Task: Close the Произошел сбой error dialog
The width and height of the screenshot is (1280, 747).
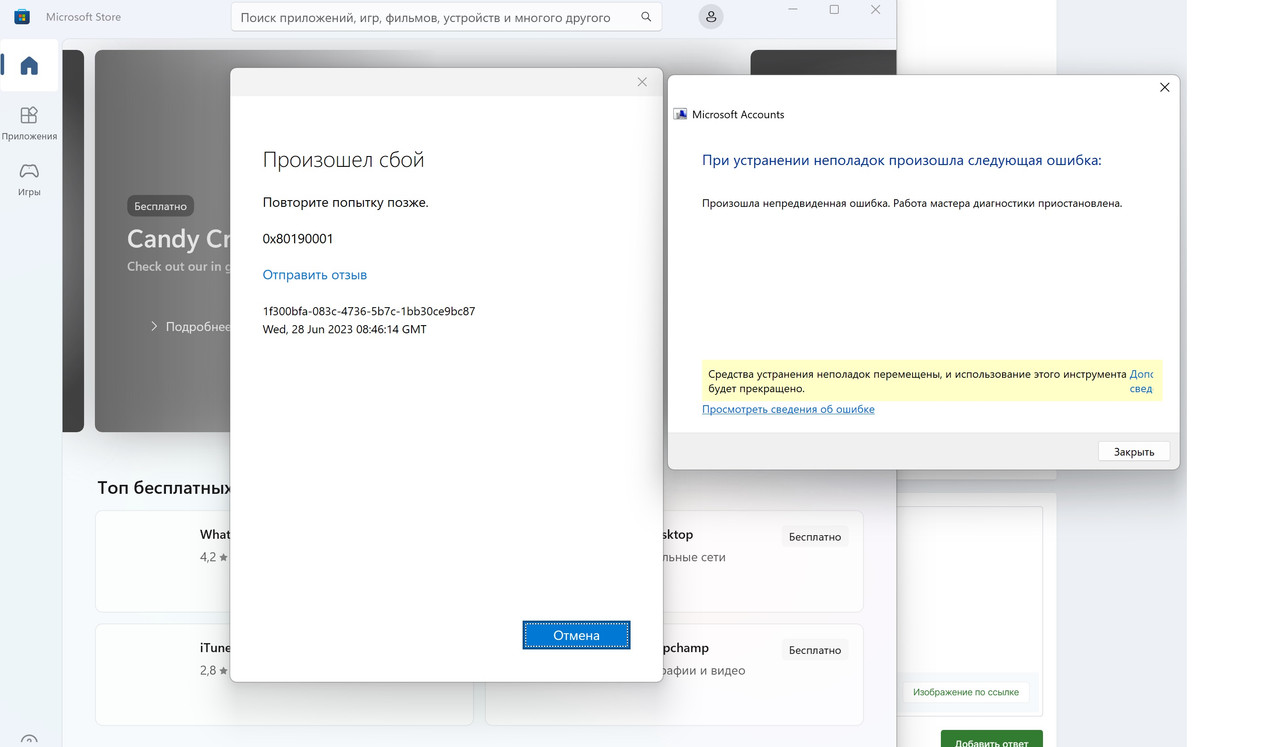Action: click(642, 82)
